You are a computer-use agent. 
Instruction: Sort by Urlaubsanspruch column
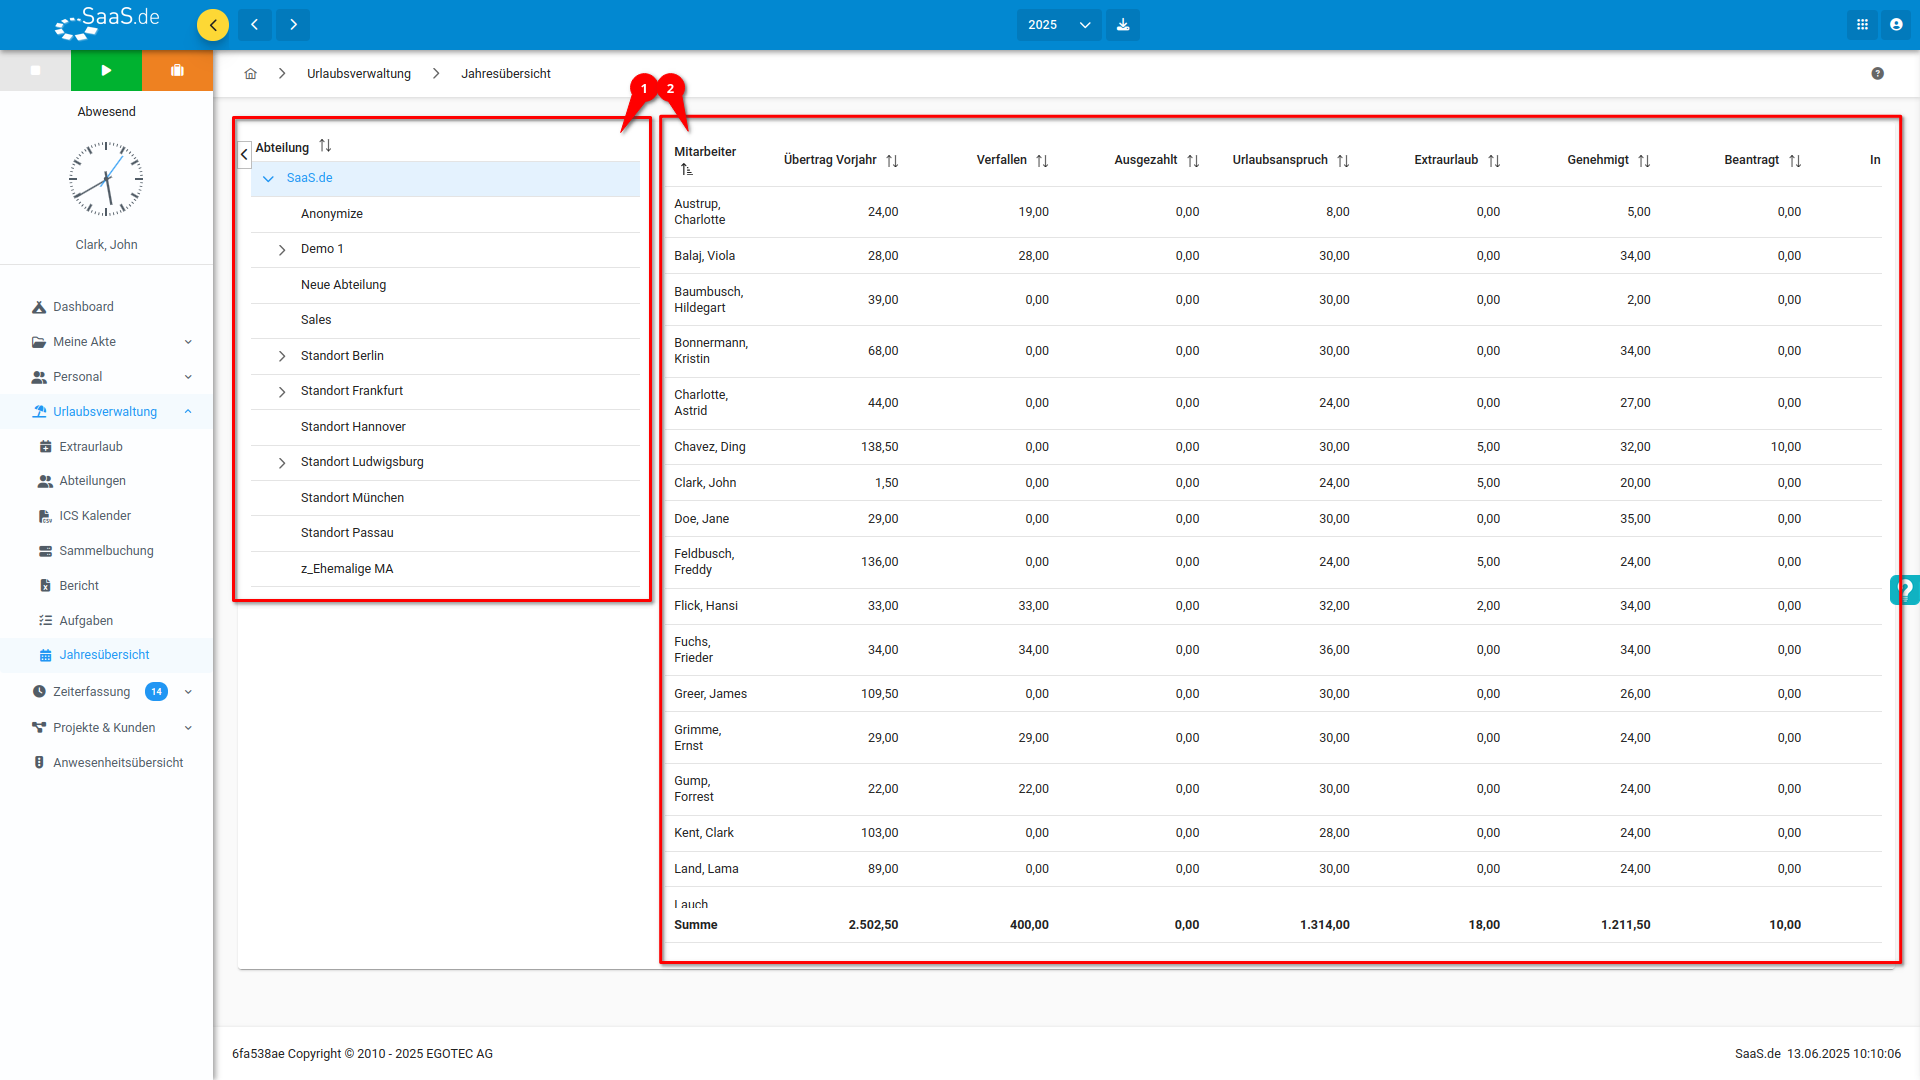[1343, 161]
